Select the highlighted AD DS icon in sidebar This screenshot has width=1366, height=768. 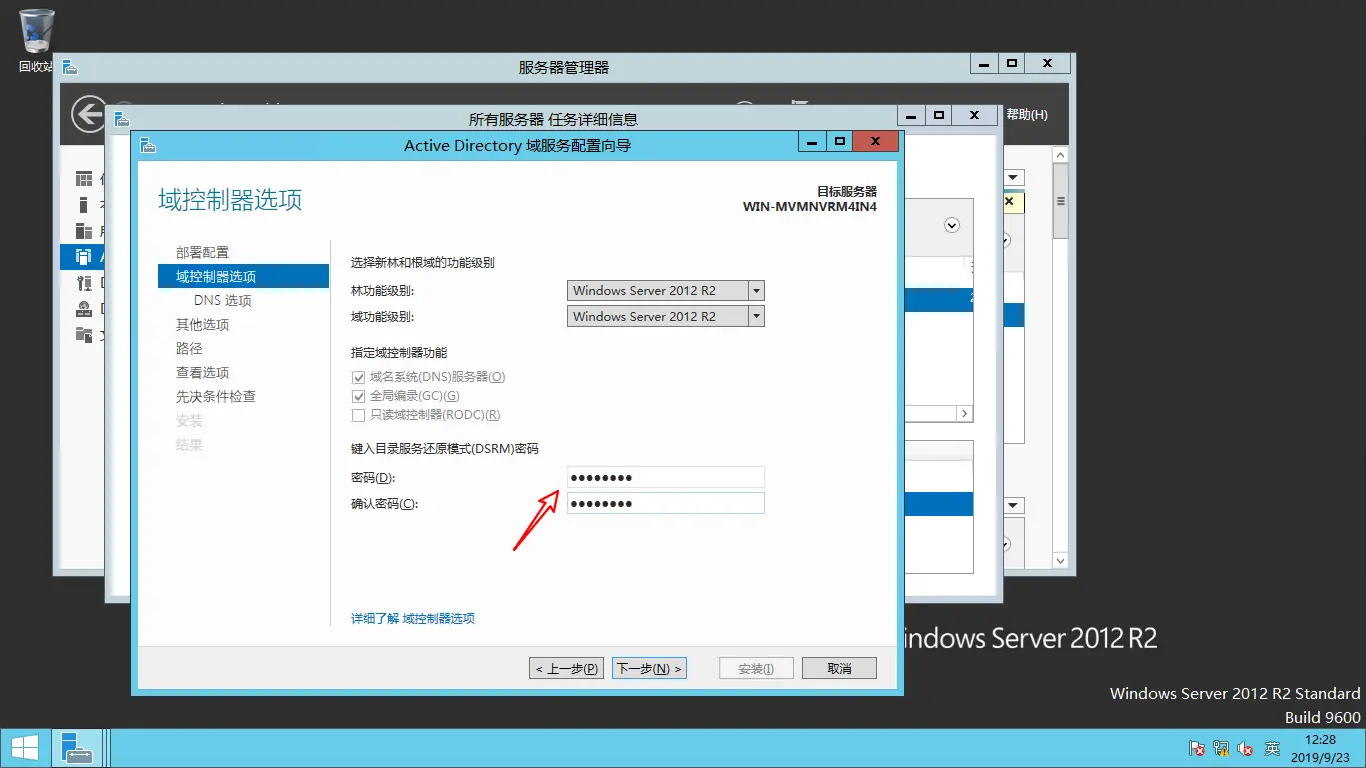click(x=84, y=257)
